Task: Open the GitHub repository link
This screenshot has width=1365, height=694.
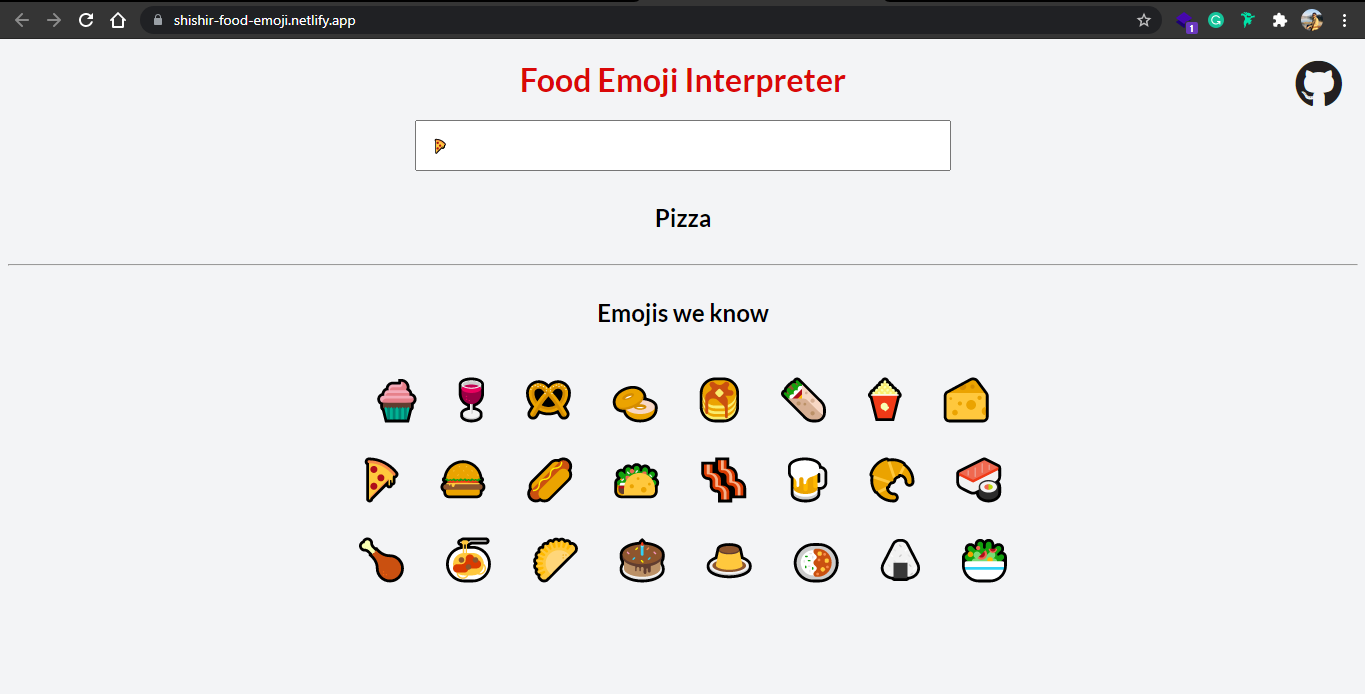Action: click(x=1318, y=83)
